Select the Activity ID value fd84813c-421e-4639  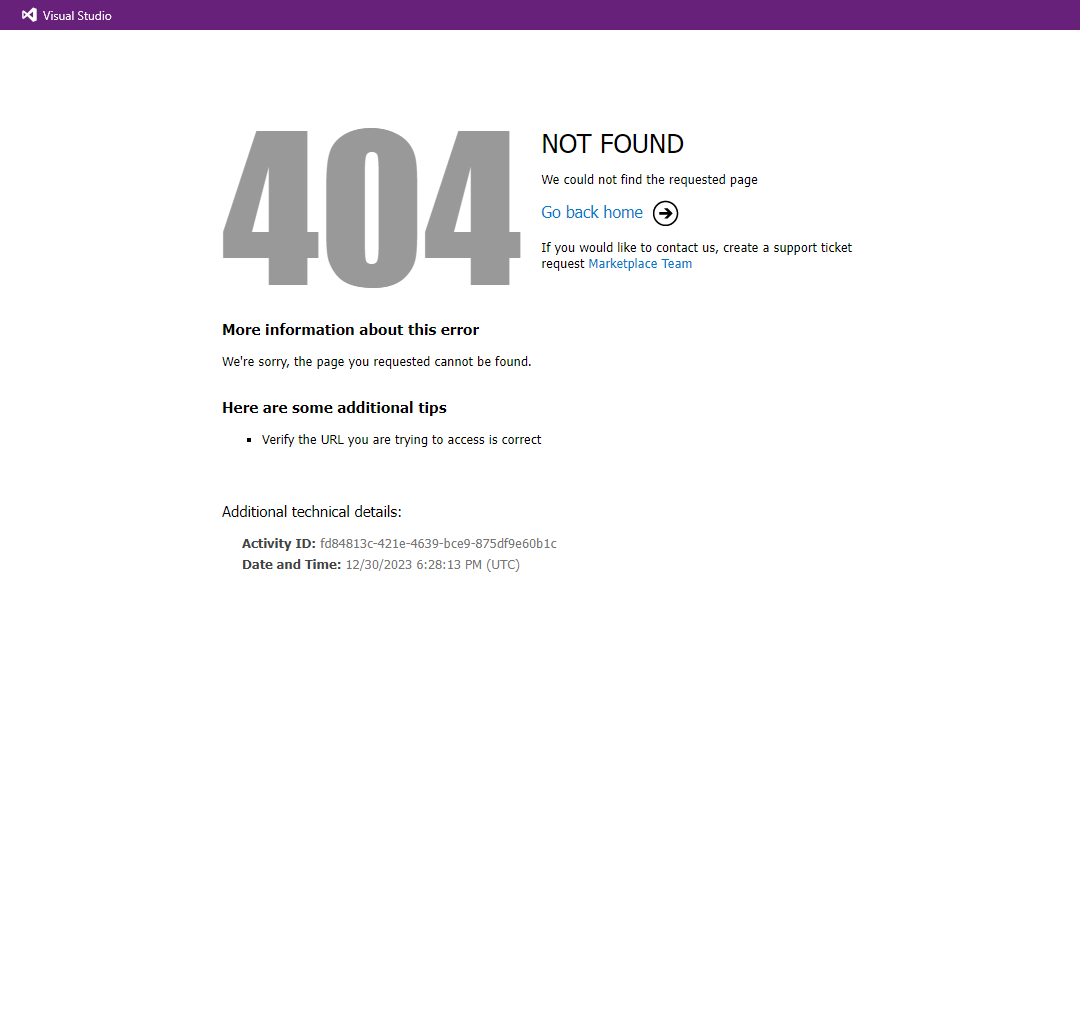pos(438,543)
